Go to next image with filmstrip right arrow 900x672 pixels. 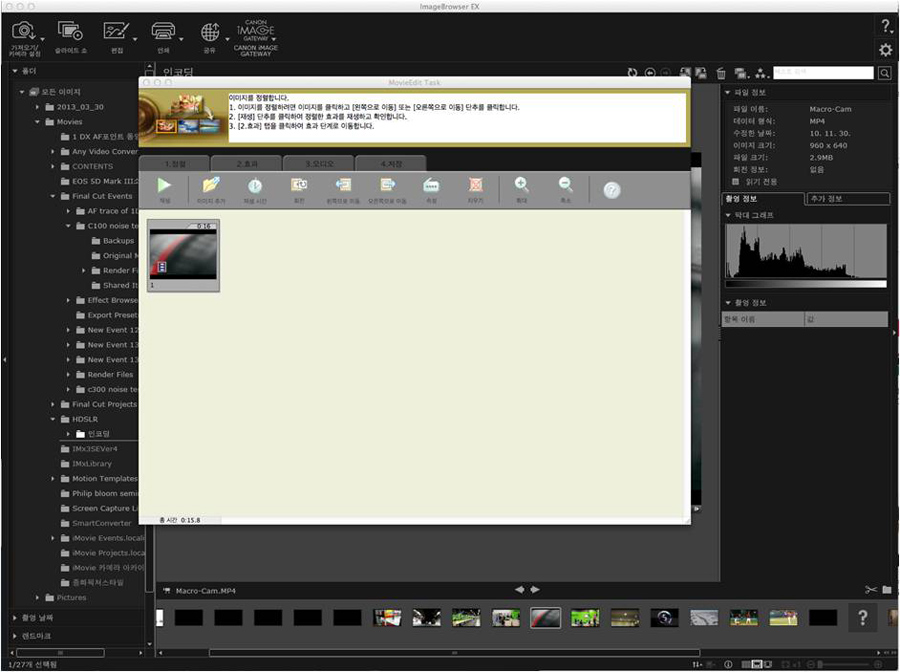[535, 590]
